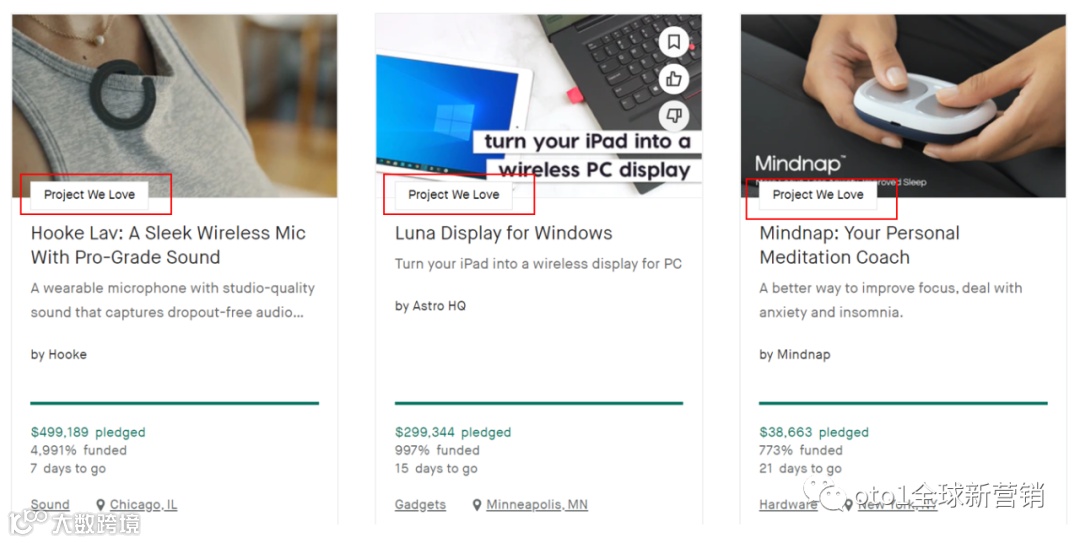This screenshot has width=1080, height=543.
Task: Click the bookmark icon on Luna Display card
Action: [674, 43]
